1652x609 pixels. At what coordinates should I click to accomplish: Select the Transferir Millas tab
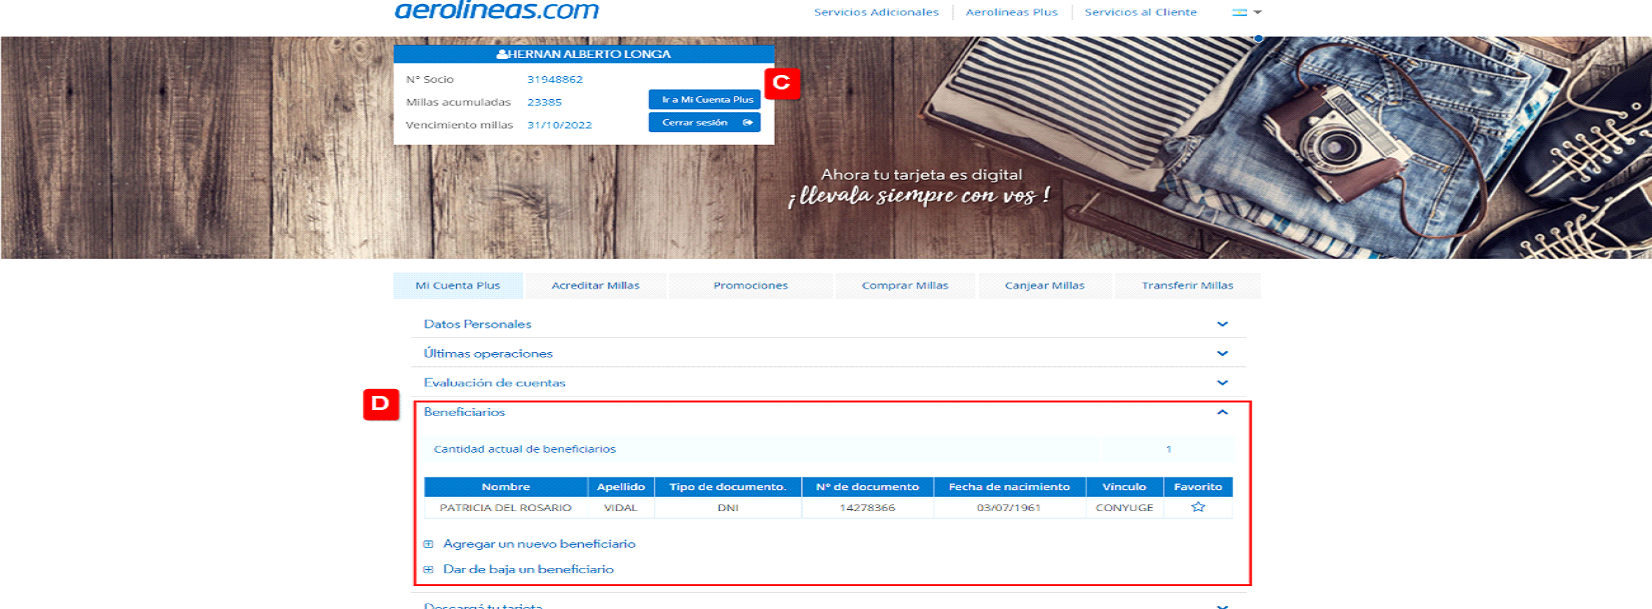[1187, 286]
